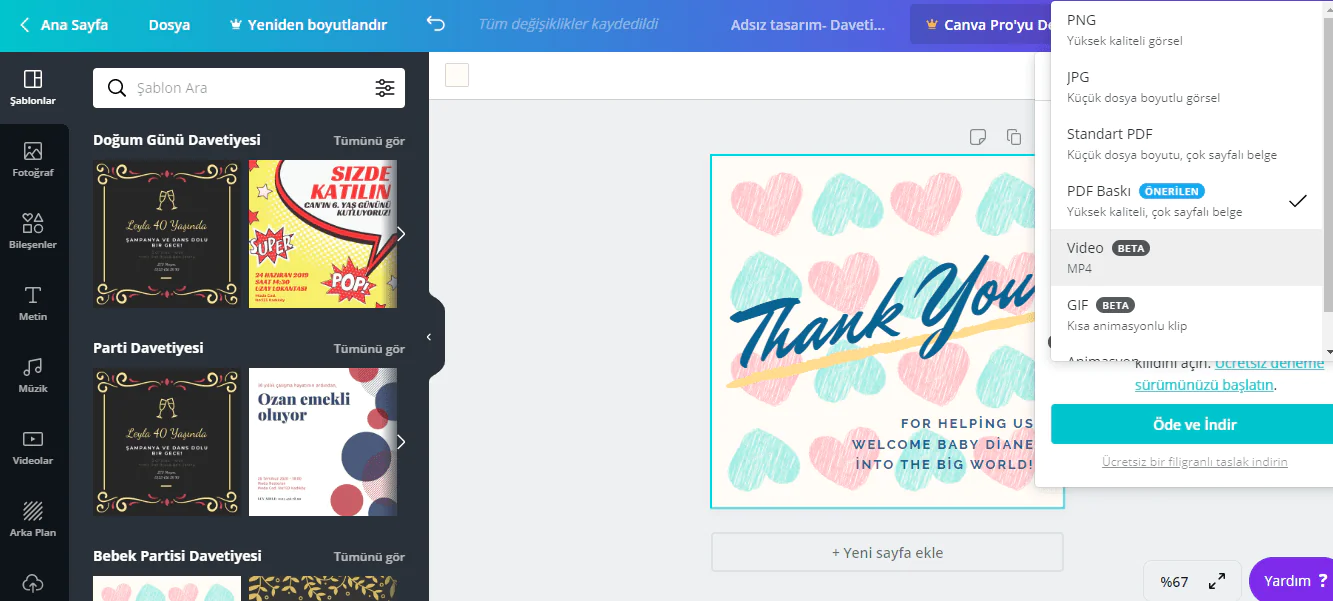Image resolution: width=1333 pixels, height=601 pixels.
Task: Click the Yeniden boyutlandır menu item
Action: click(311, 24)
